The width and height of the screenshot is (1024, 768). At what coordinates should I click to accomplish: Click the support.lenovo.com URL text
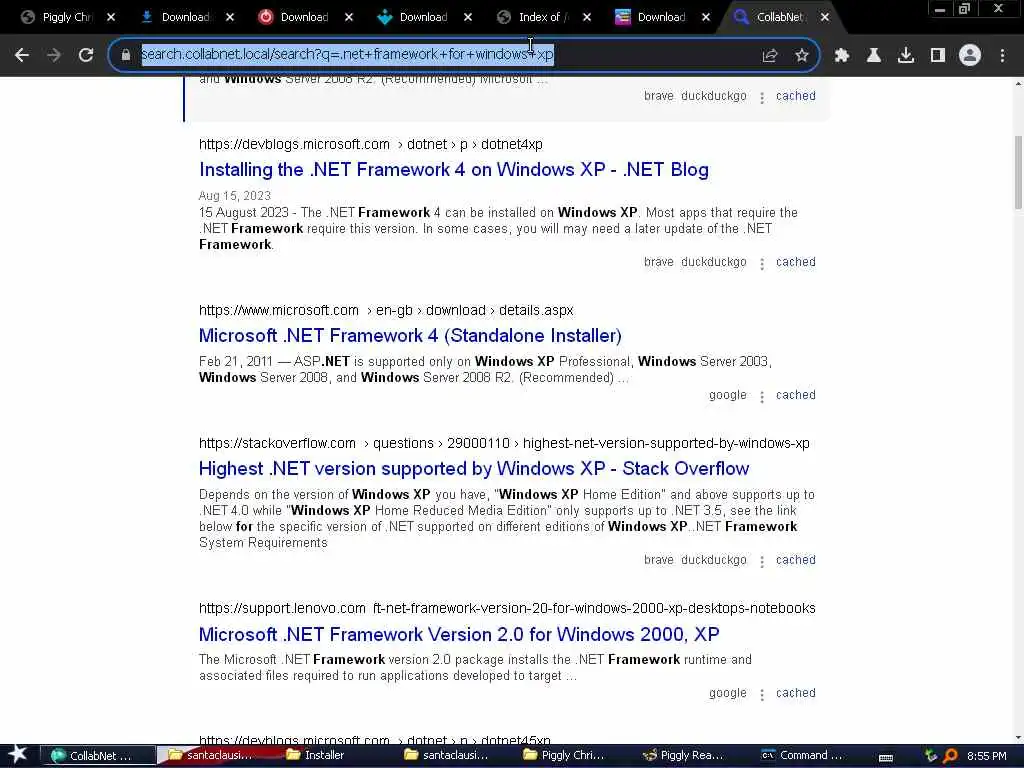point(507,608)
